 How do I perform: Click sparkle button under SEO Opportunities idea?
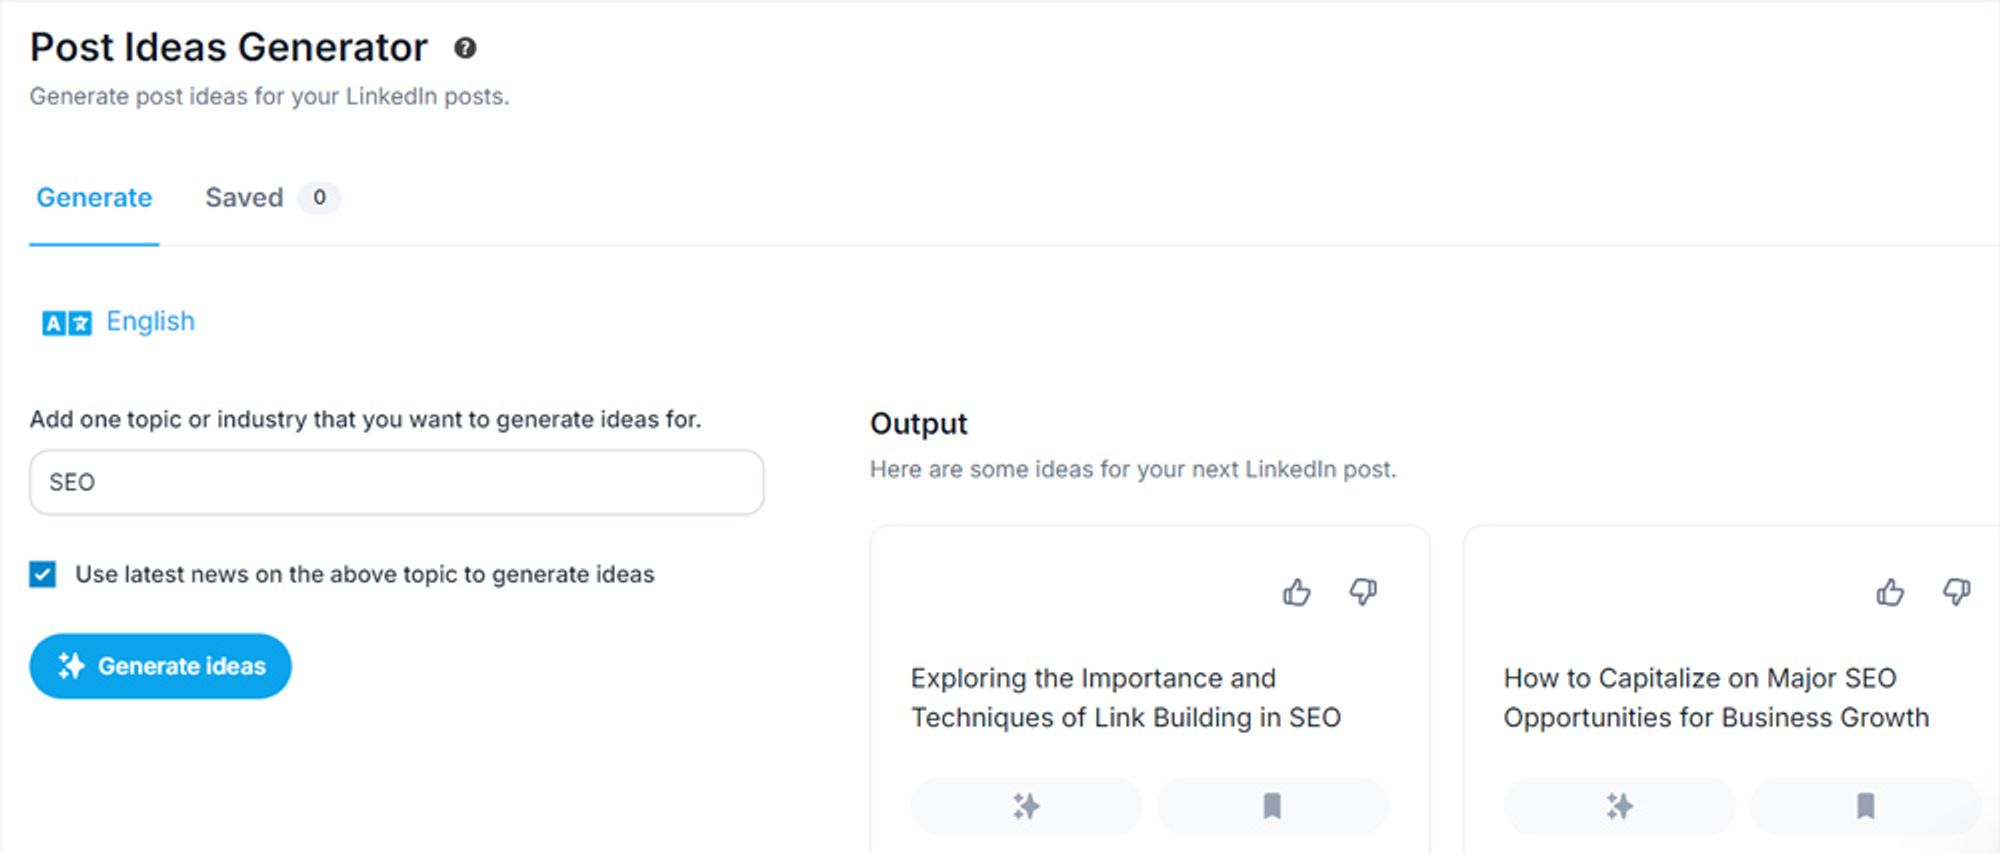pyautogui.click(x=1619, y=806)
